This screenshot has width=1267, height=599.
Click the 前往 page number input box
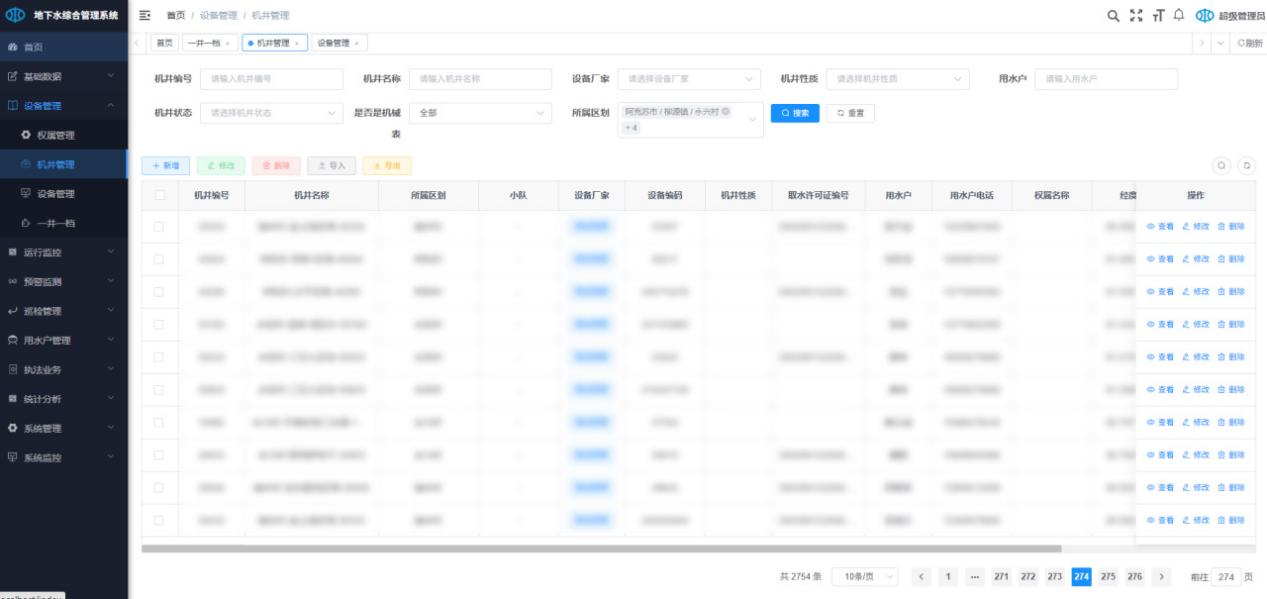pos(1226,578)
